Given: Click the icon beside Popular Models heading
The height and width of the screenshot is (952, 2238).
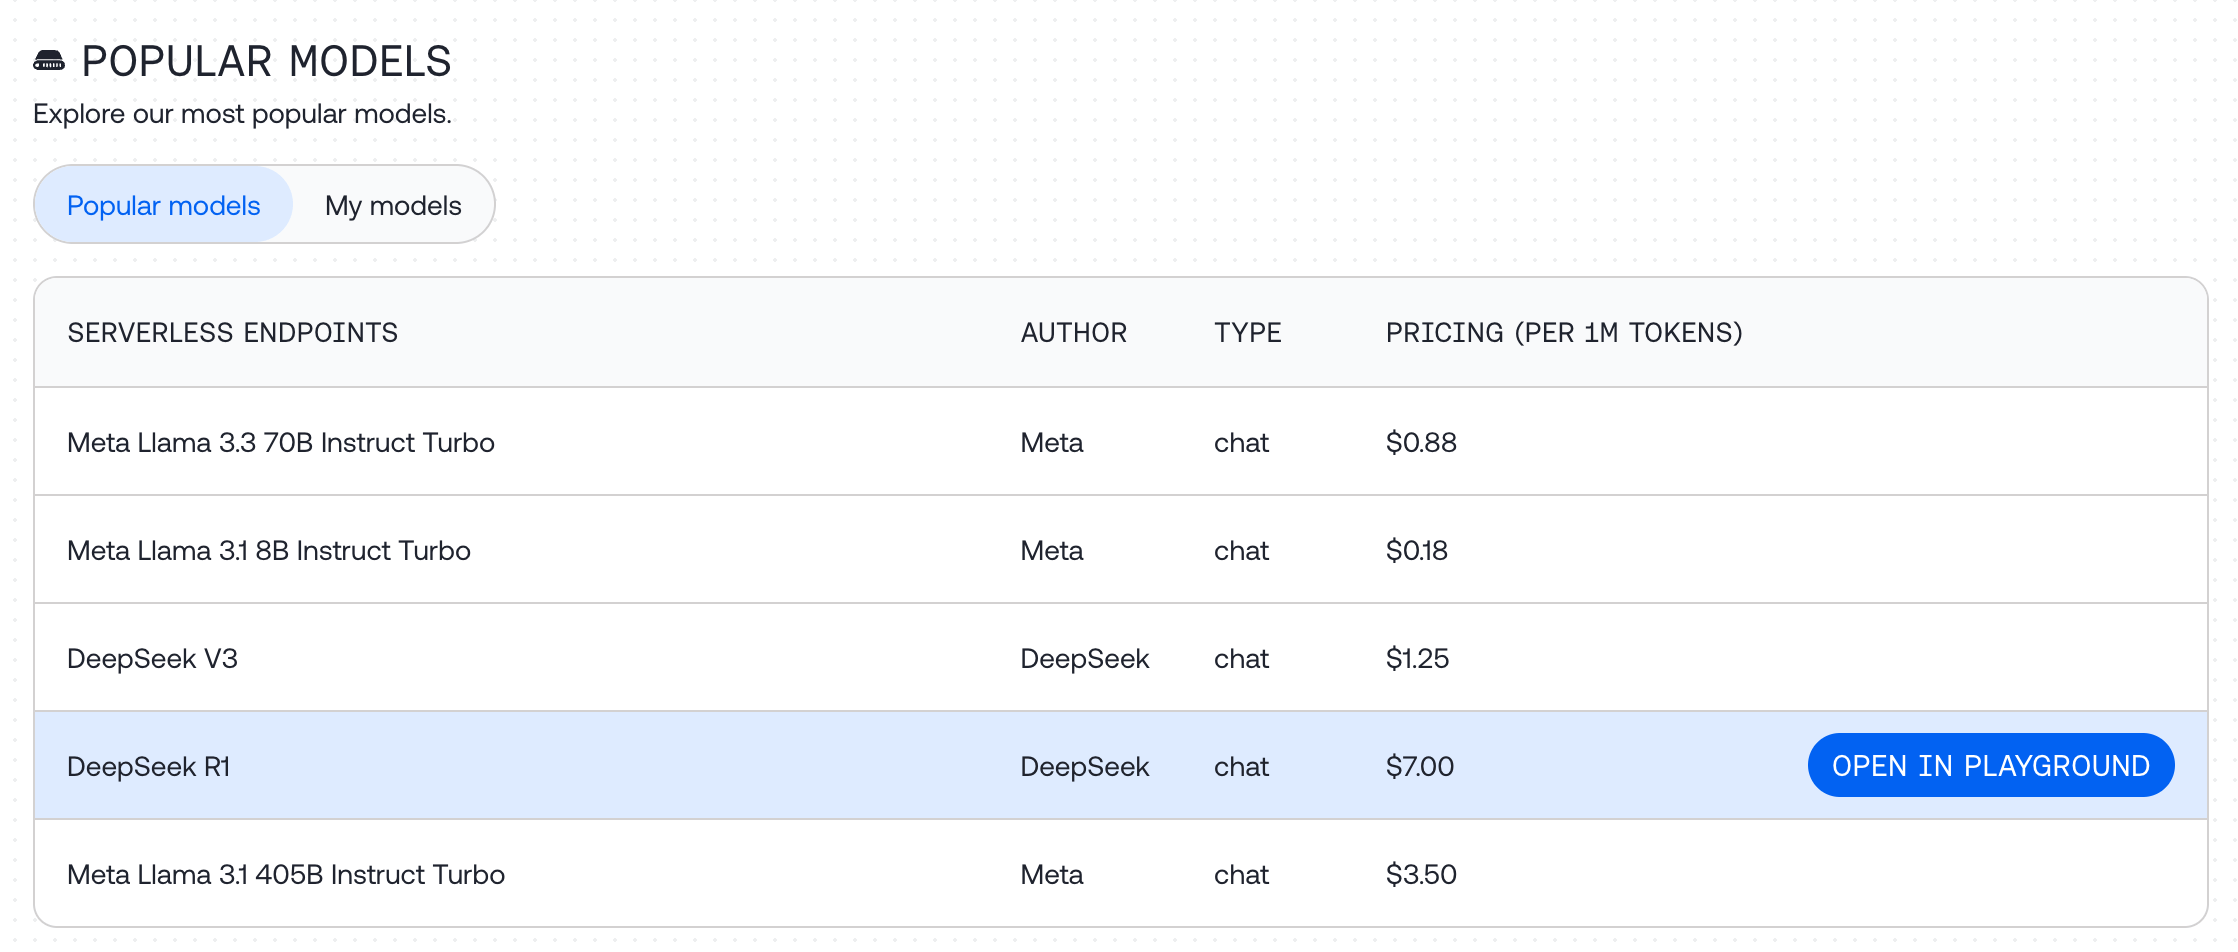Looking at the screenshot, I should coord(49,62).
